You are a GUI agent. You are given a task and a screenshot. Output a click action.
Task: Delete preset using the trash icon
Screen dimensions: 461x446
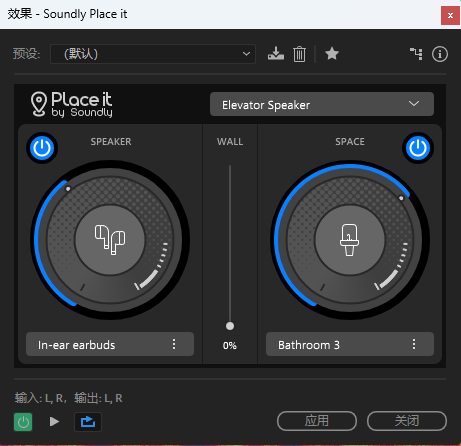click(x=299, y=54)
